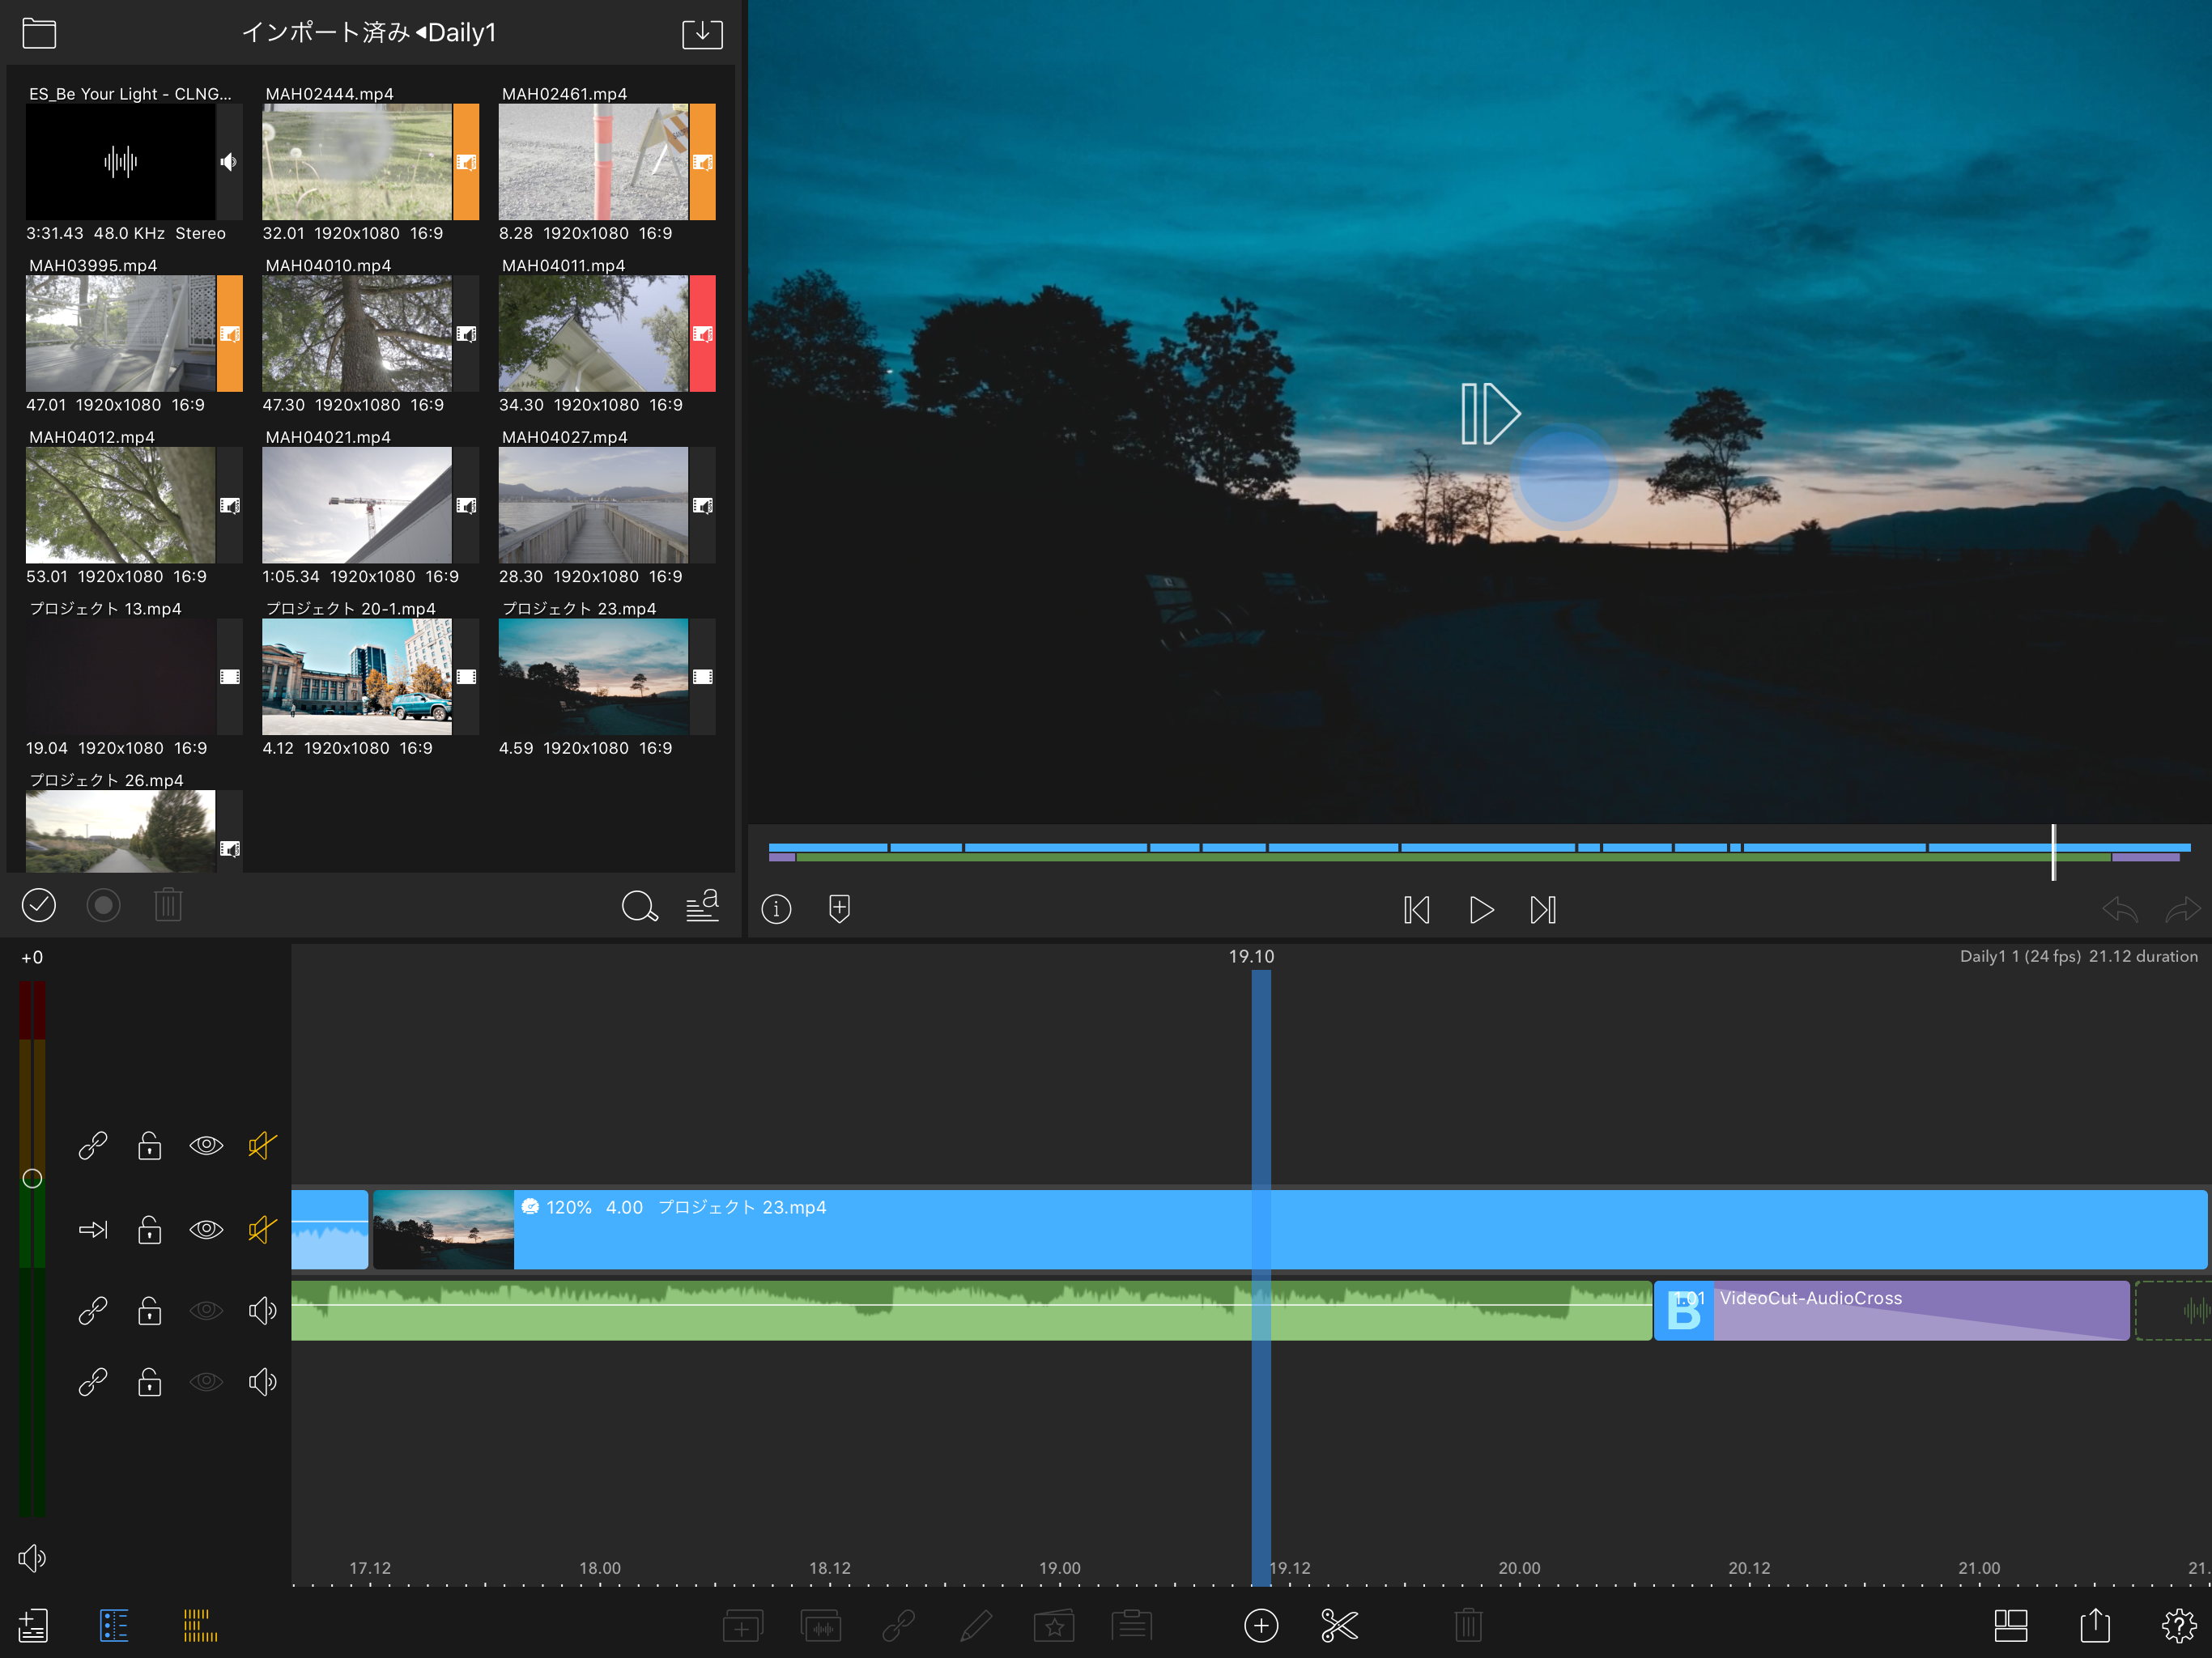Screen dimensions: 2212x1658
Task: Open the settings gear
Action: click(x=2179, y=1626)
